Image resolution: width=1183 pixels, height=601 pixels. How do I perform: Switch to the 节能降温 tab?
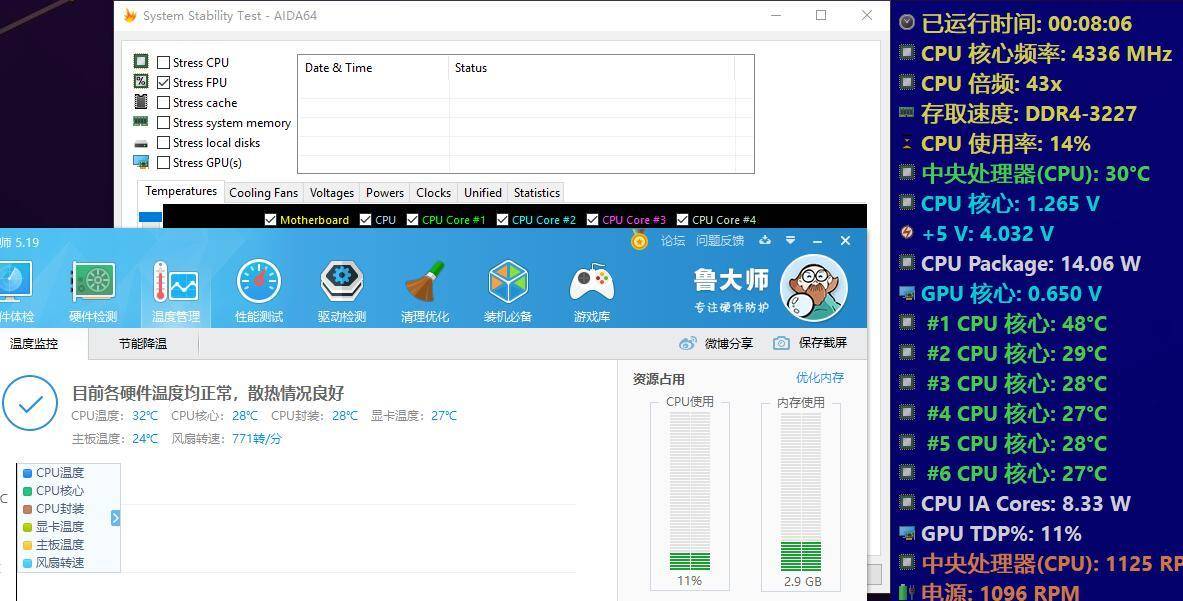tap(143, 343)
